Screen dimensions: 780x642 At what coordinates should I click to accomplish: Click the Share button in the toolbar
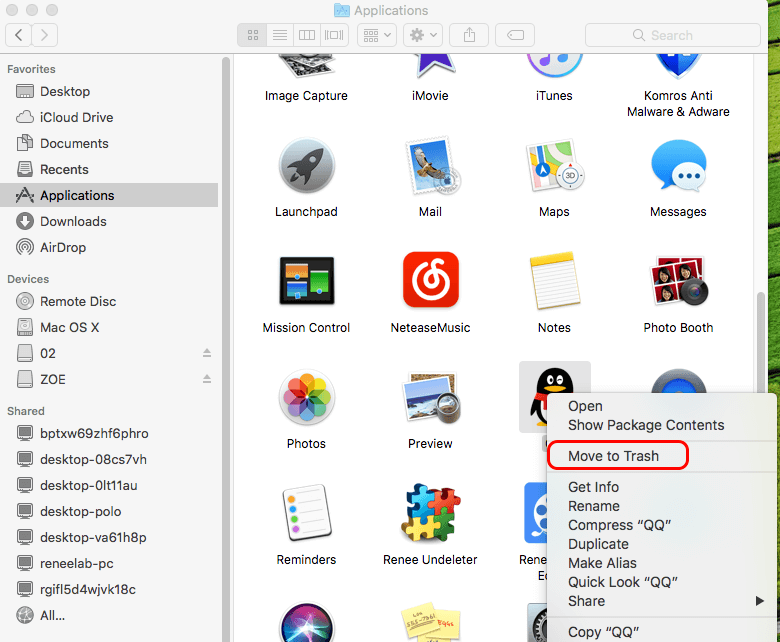click(x=470, y=35)
